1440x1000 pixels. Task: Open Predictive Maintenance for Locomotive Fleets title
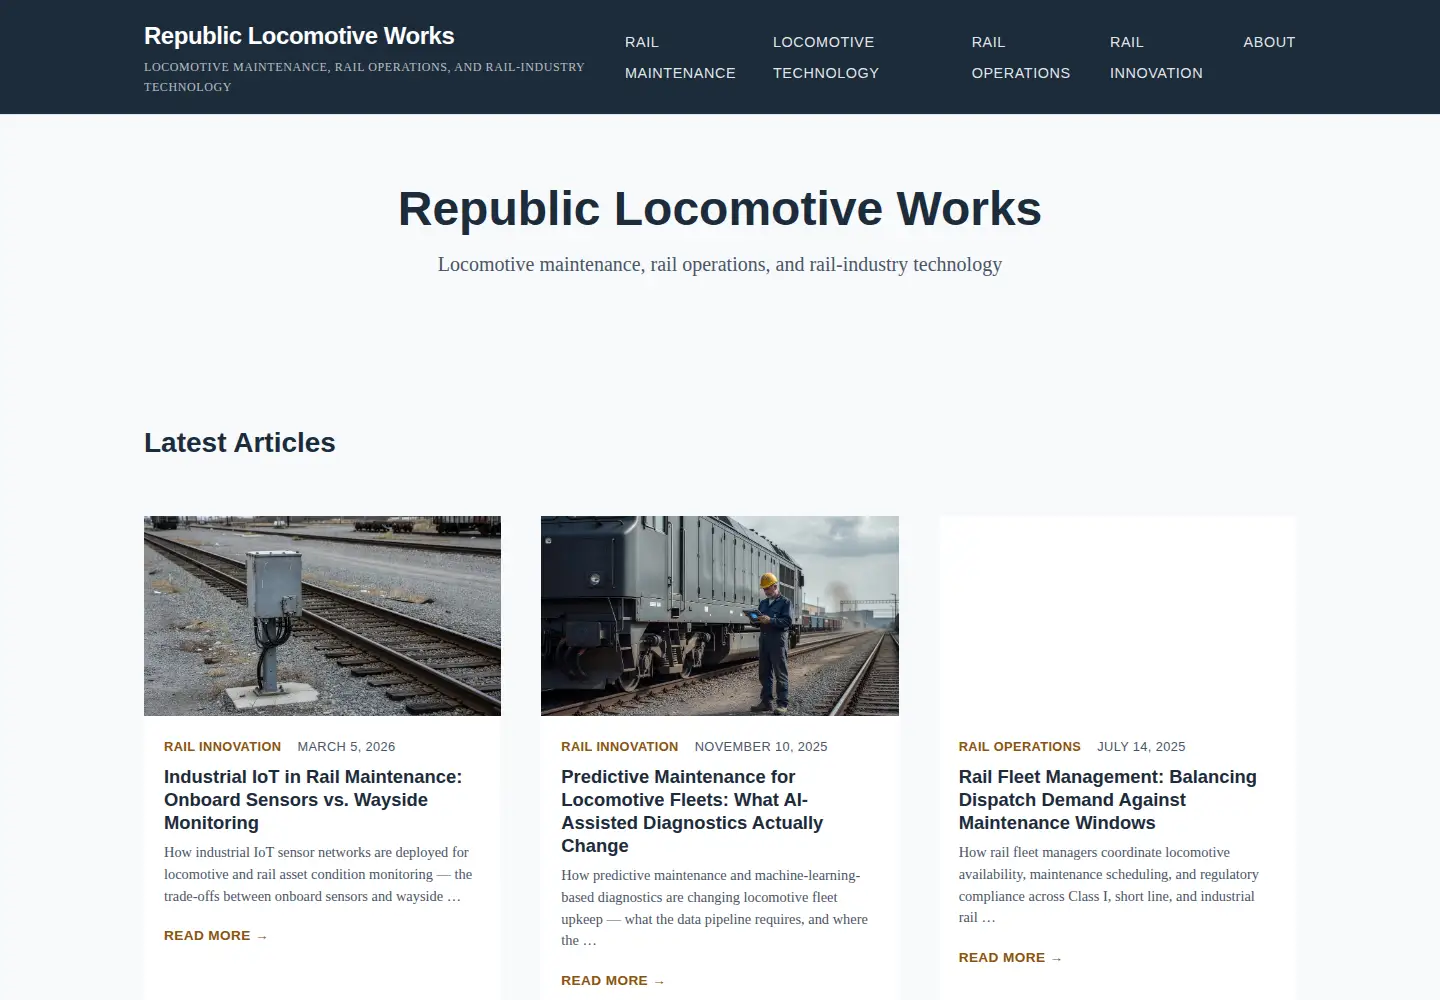point(692,811)
